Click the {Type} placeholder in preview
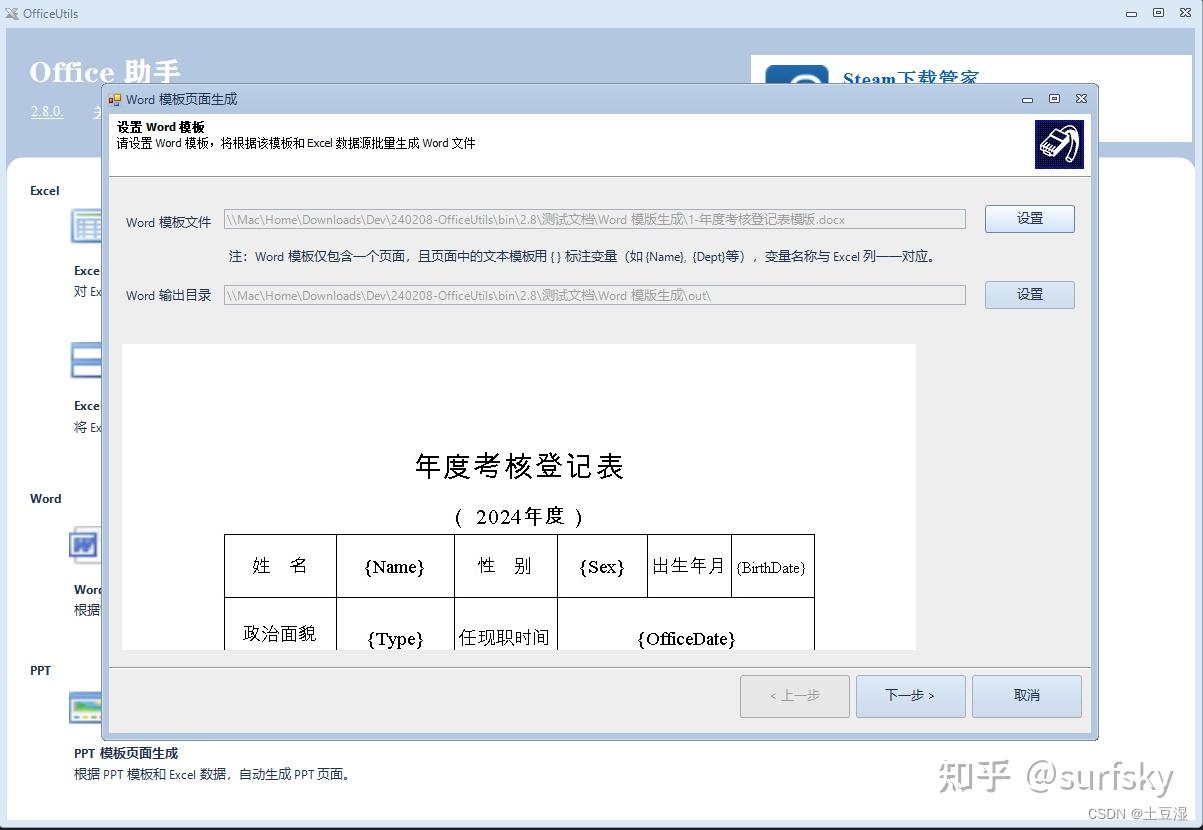Image resolution: width=1203 pixels, height=830 pixels. tap(395, 639)
